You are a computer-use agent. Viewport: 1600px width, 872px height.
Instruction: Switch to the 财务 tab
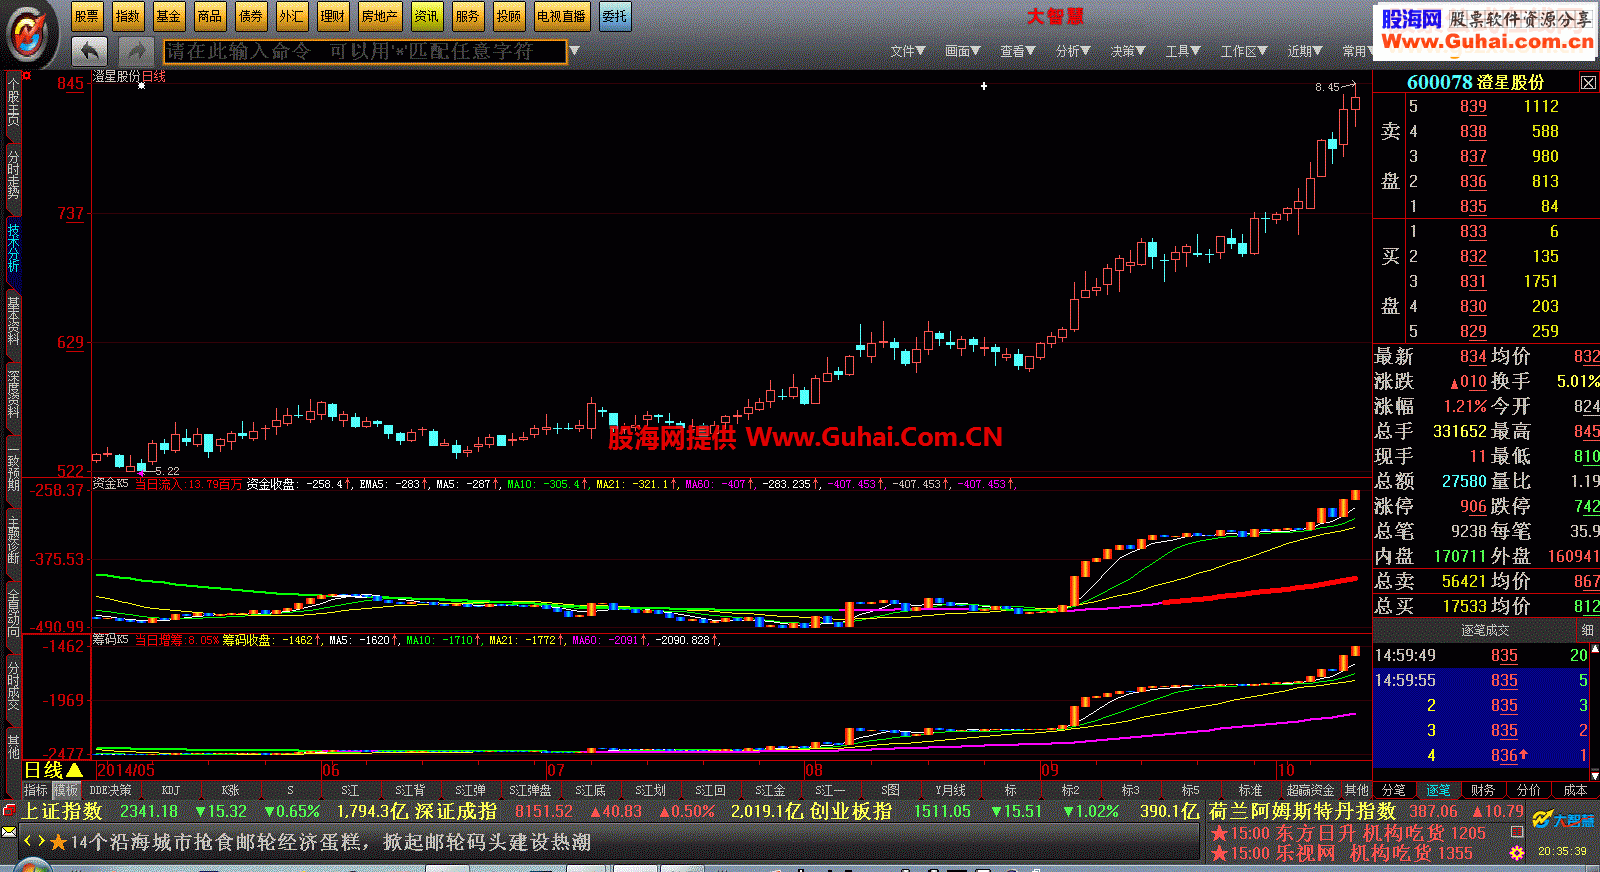[x=1483, y=790]
